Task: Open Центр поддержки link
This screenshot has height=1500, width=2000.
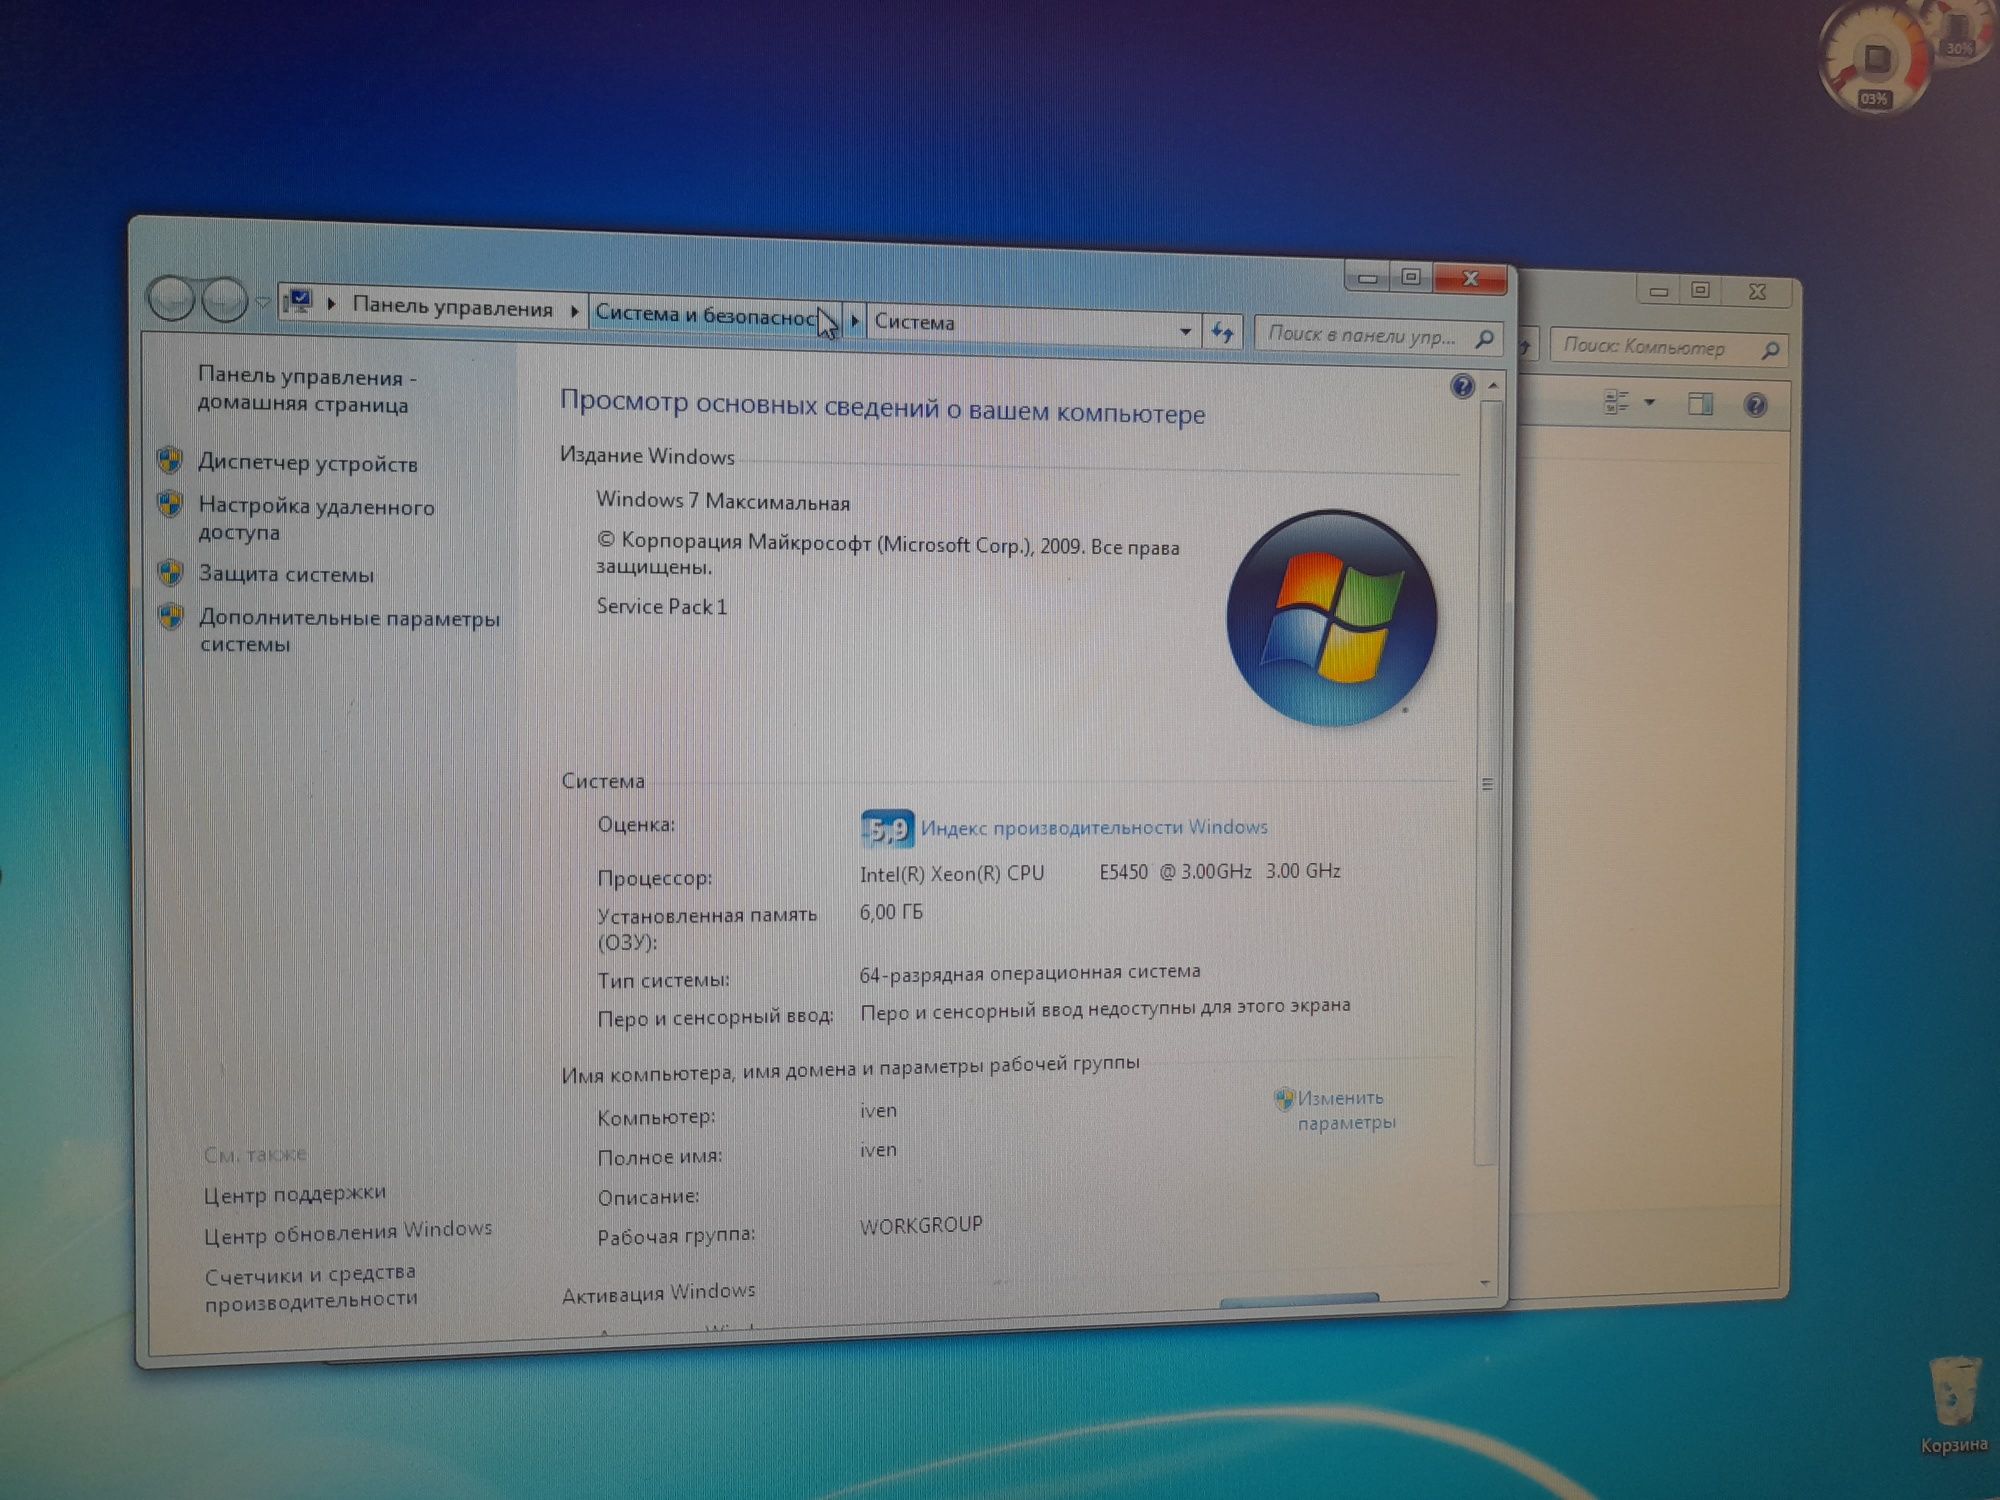Action: [x=295, y=1193]
